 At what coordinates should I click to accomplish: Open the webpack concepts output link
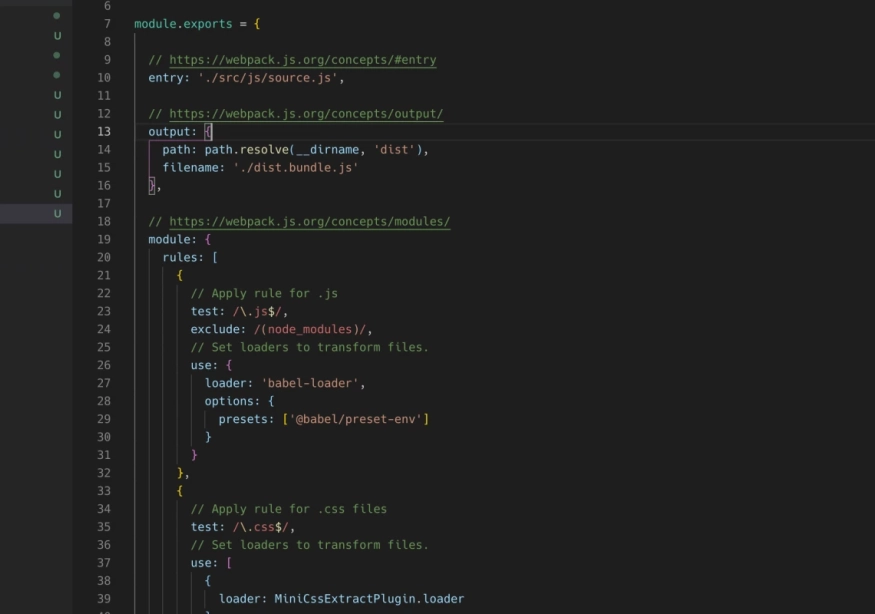click(305, 114)
